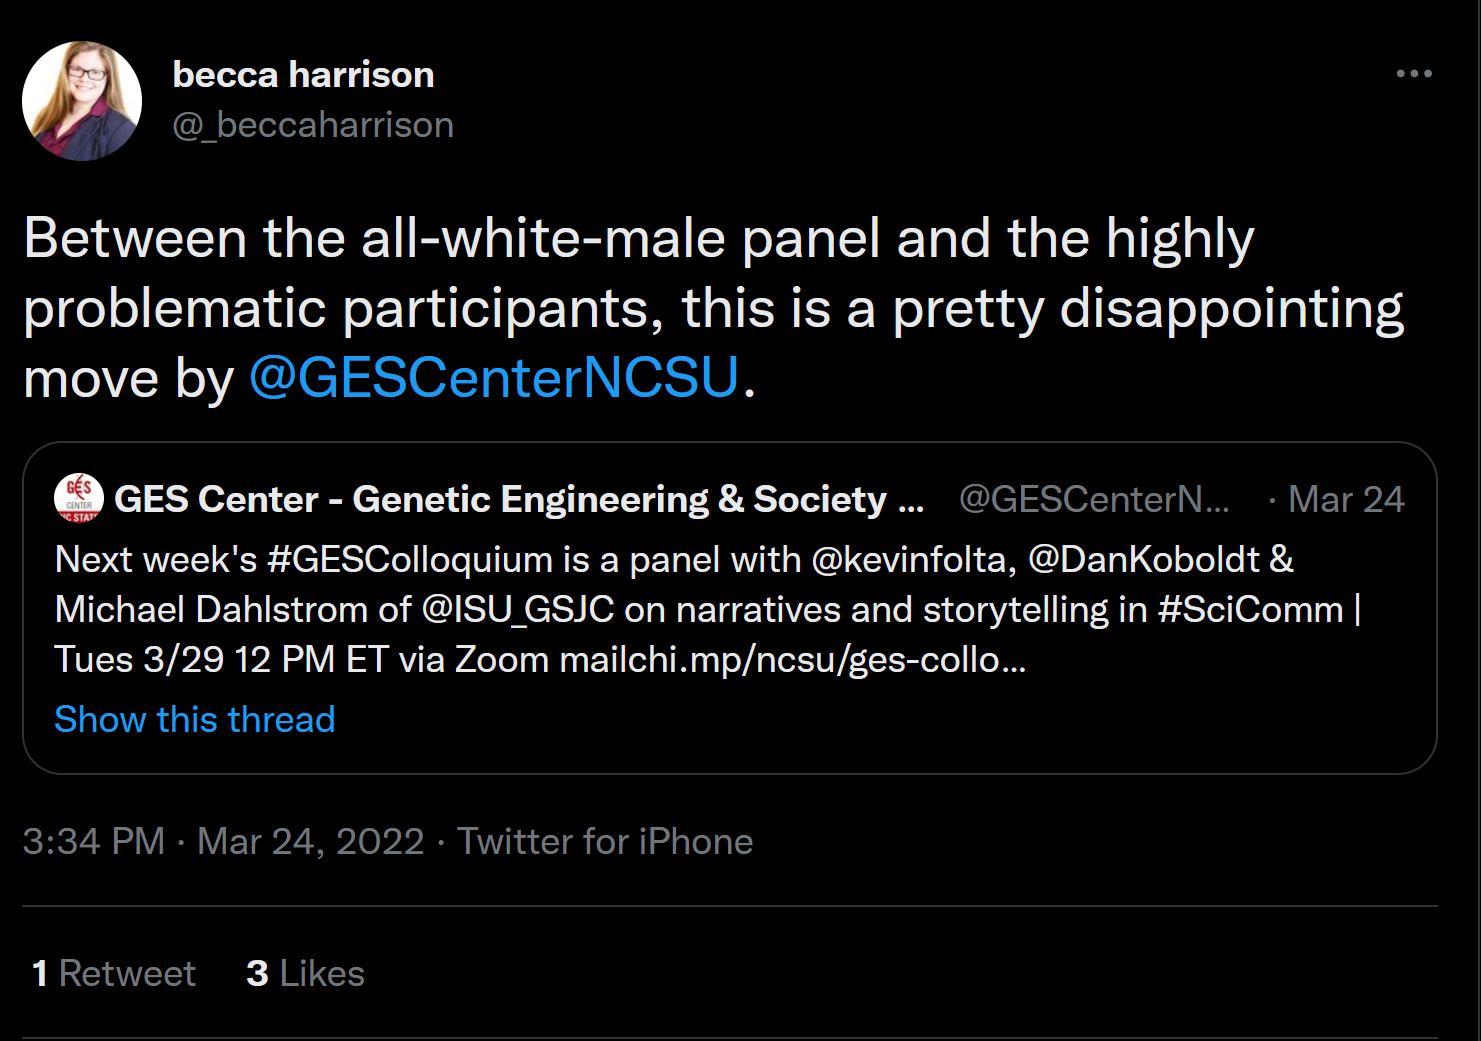Click becca harrison's profile photo

coord(82,101)
